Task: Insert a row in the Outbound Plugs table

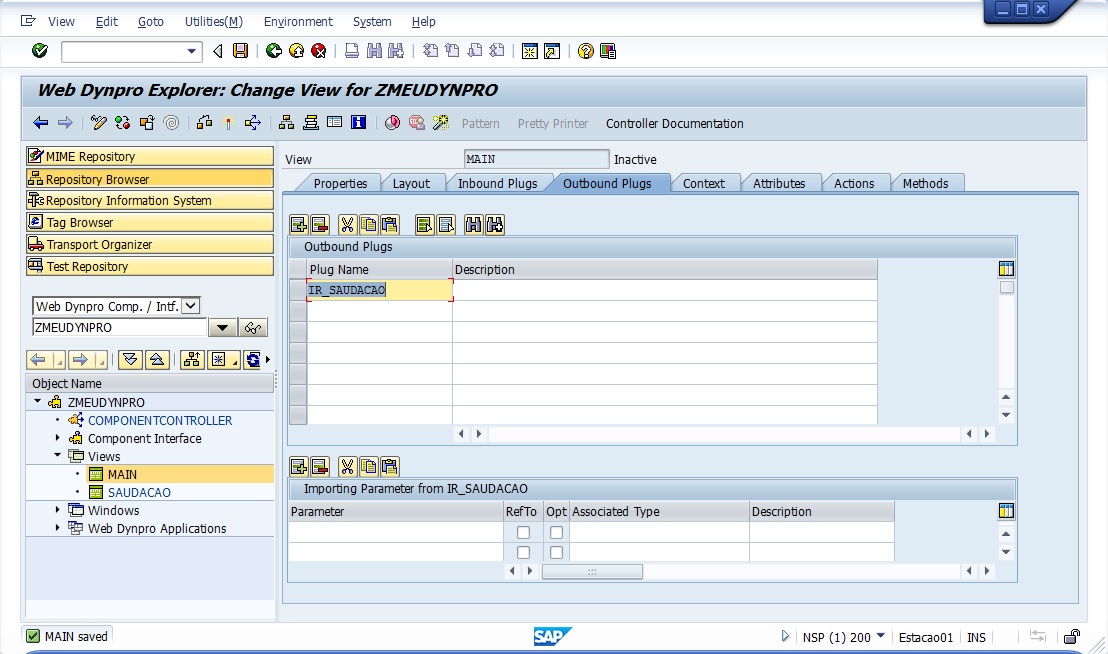Action: tap(298, 225)
